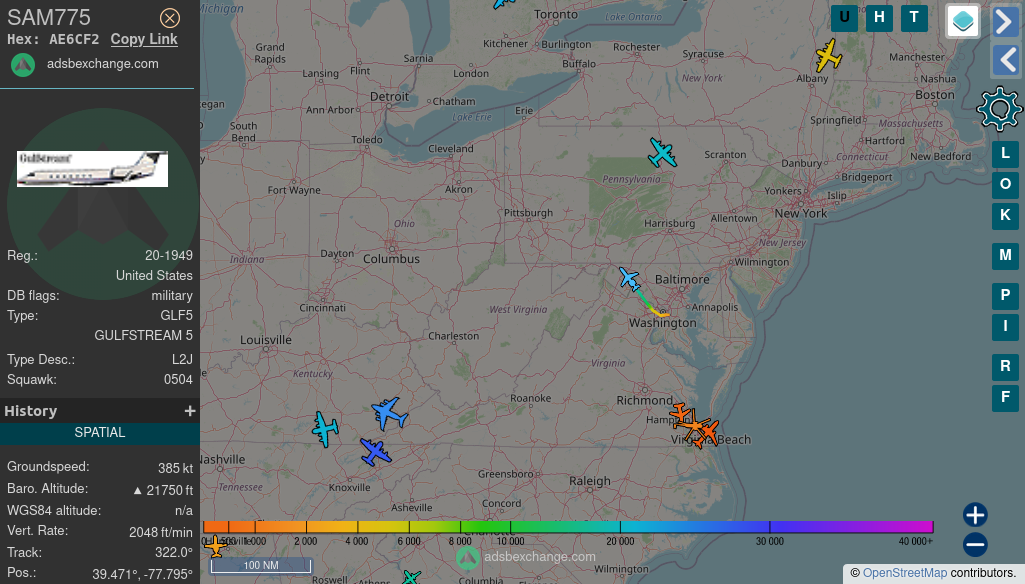Click the registration value 20-1949
Screen dimensions: 1025x584
coord(169,256)
